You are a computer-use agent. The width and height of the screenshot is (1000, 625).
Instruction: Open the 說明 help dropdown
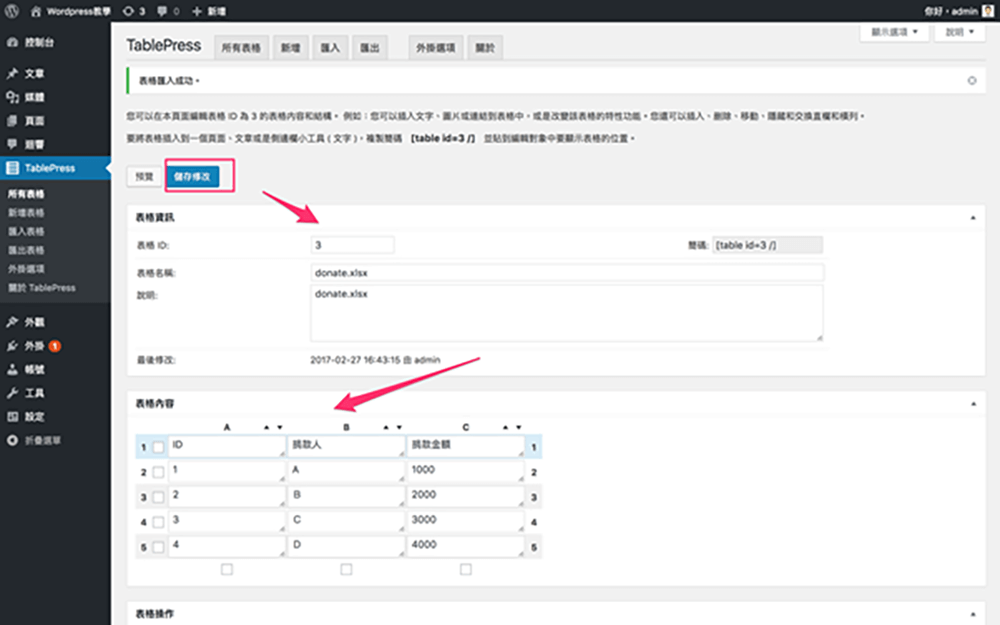960,32
